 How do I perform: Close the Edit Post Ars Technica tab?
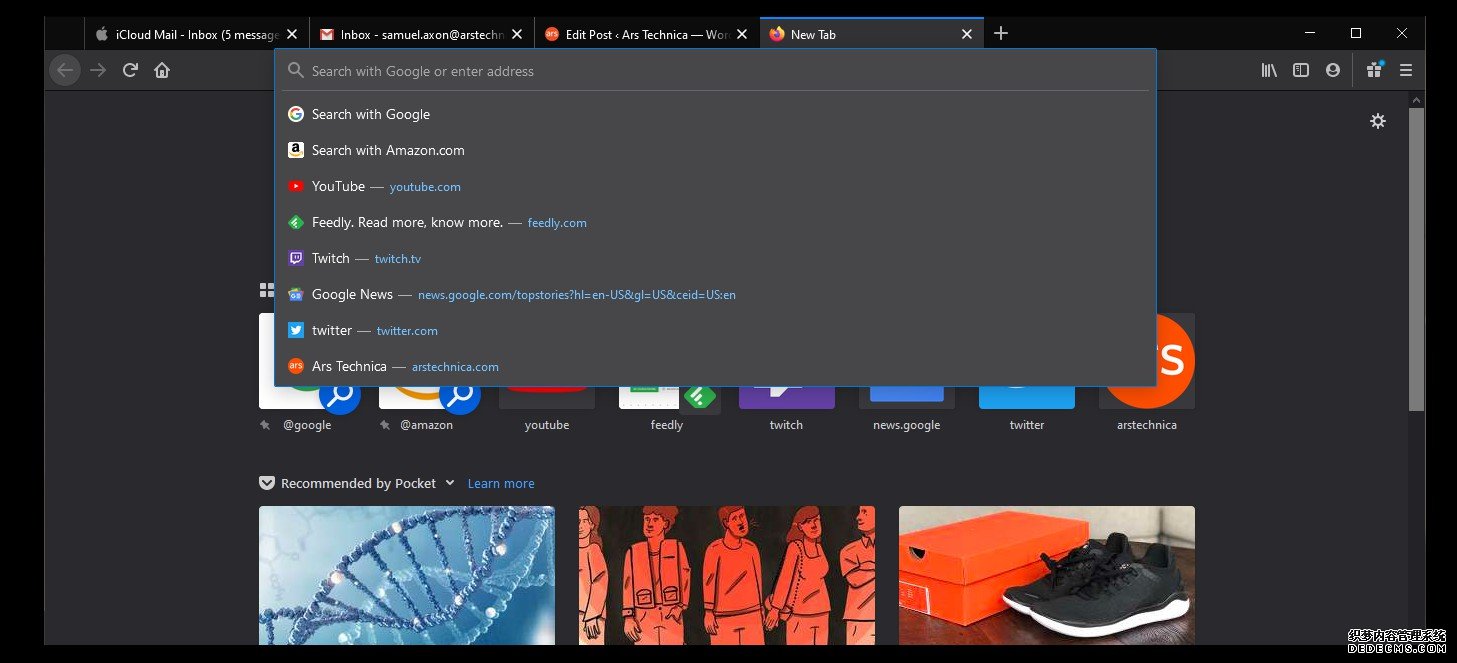point(742,34)
